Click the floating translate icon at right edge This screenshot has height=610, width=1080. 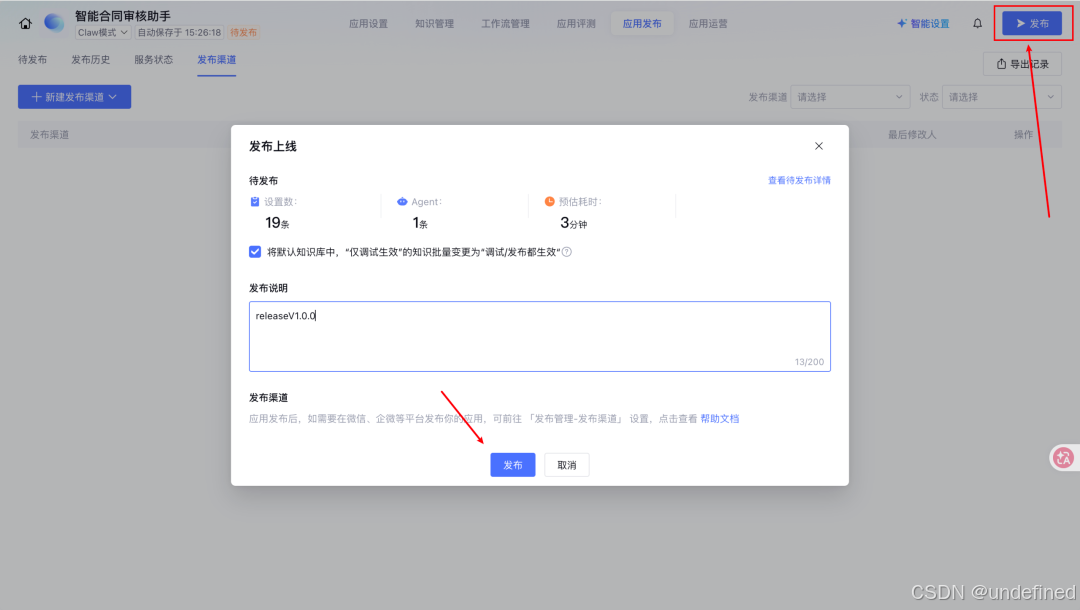point(1063,457)
